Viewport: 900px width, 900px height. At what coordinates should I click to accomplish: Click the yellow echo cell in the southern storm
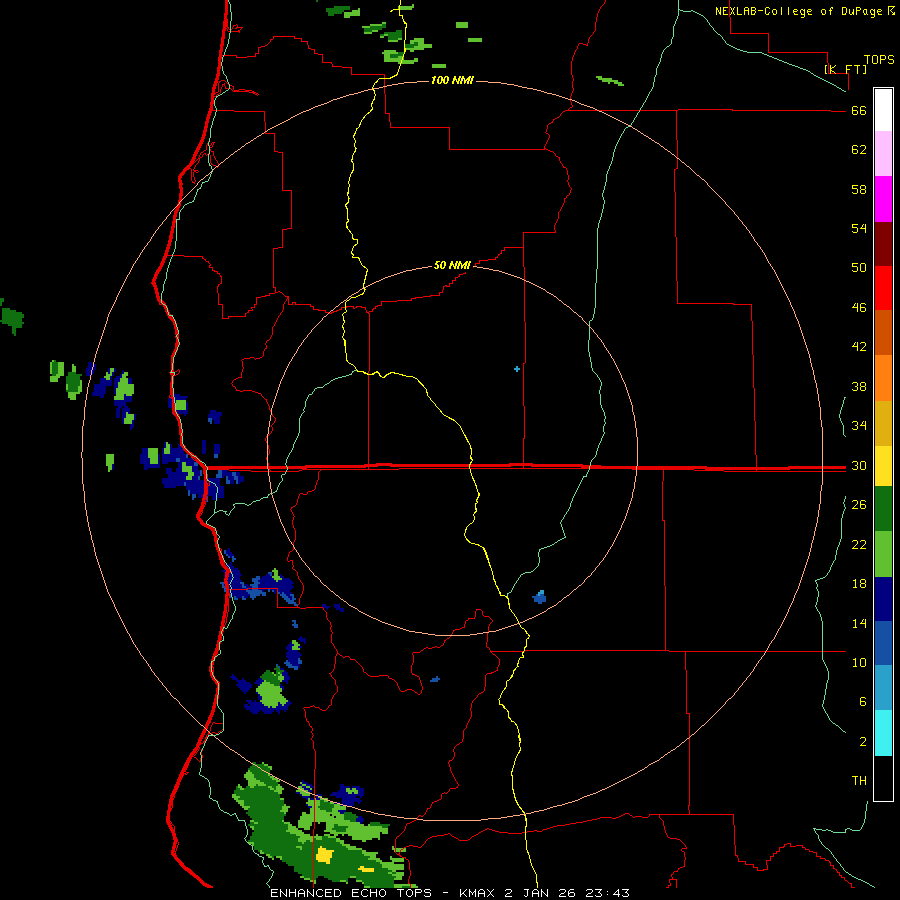(325, 855)
